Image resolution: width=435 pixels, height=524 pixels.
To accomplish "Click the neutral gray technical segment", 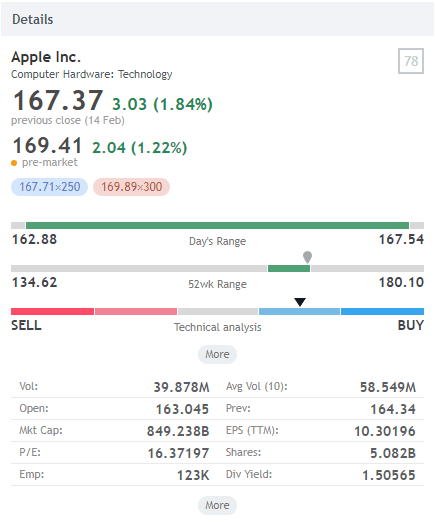I will point(218,311).
